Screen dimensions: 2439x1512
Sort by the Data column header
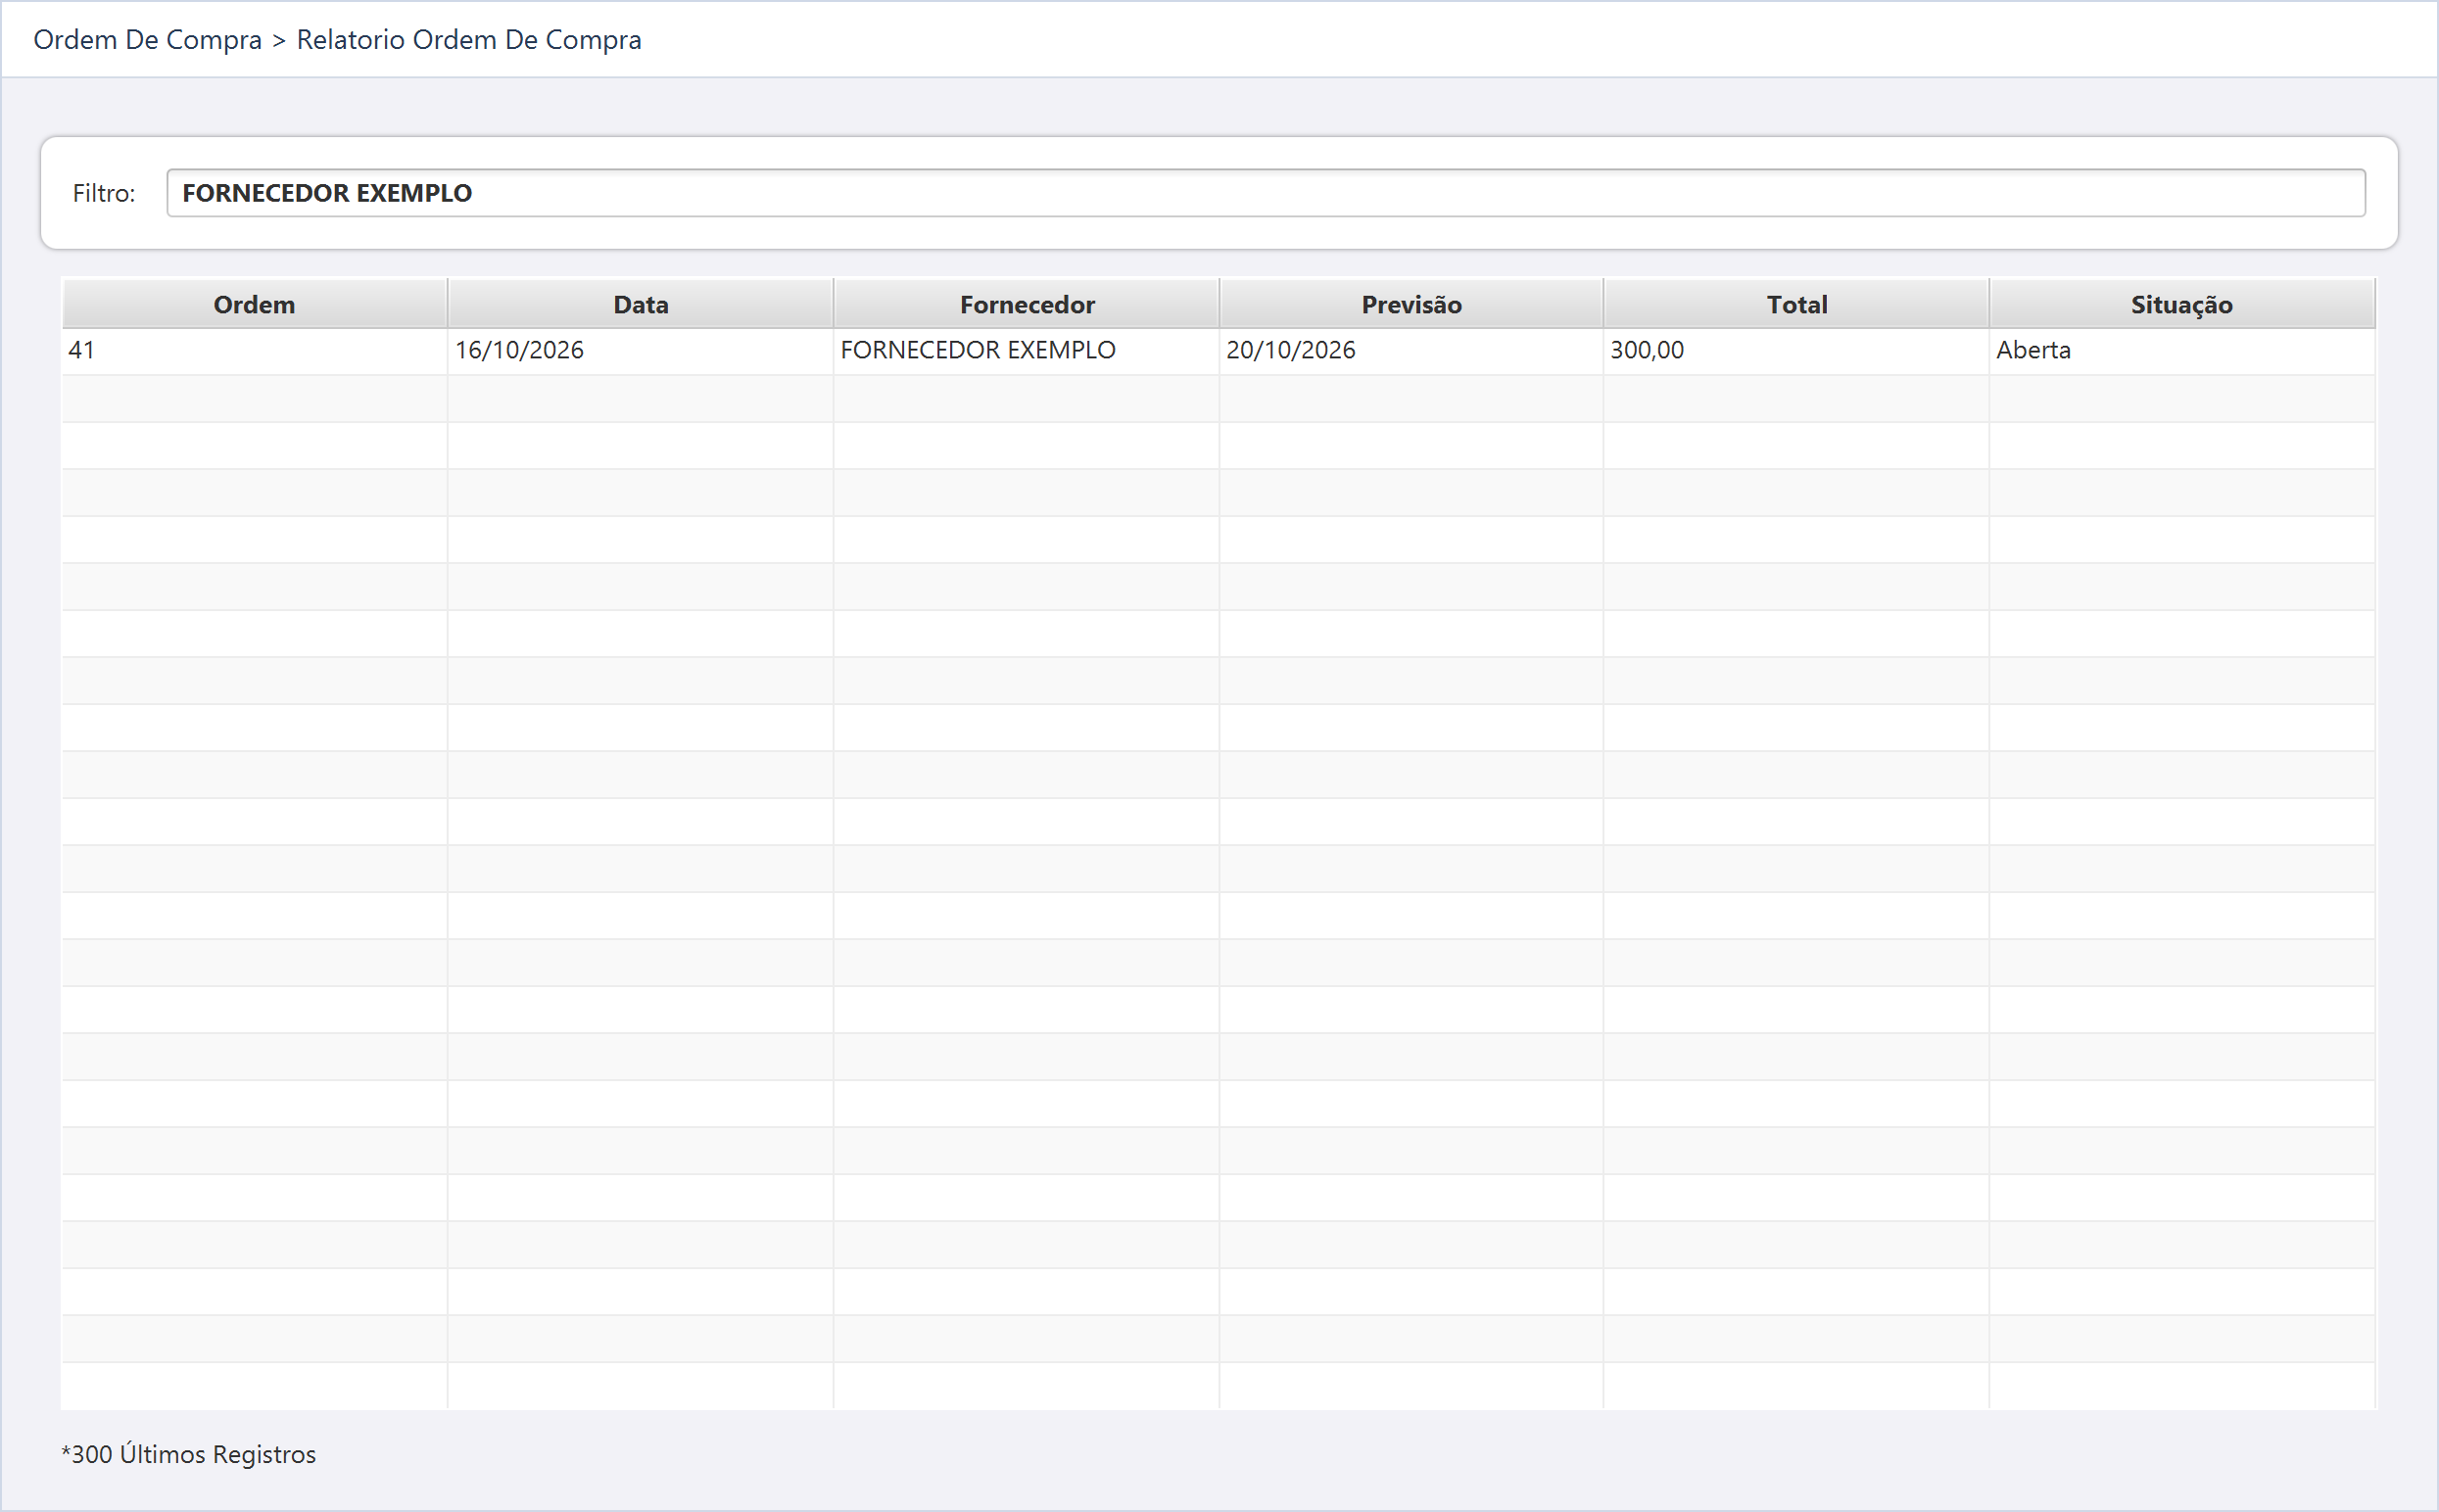[640, 304]
